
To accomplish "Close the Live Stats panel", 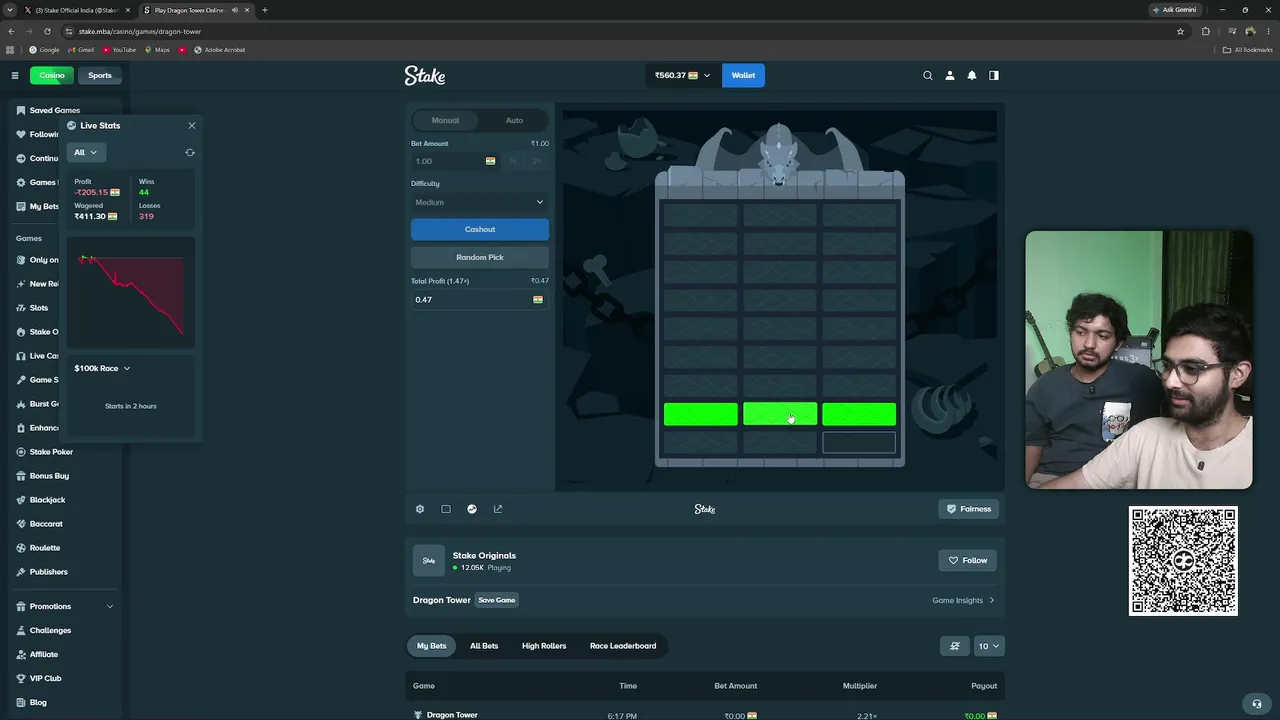I will point(192,125).
